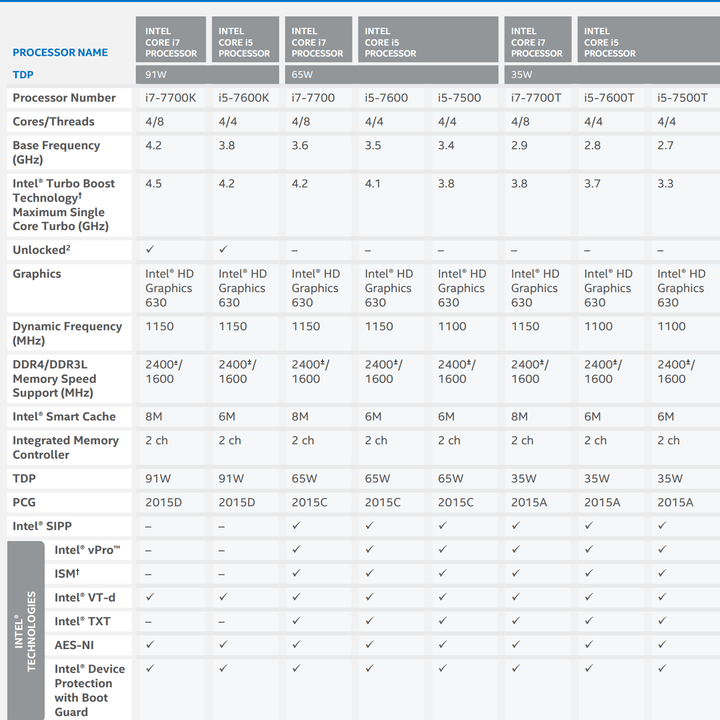The width and height of the screenshot is (720, 720).
Task: Click the 65W TDP row cell for i5-7600
Action: 377,478
